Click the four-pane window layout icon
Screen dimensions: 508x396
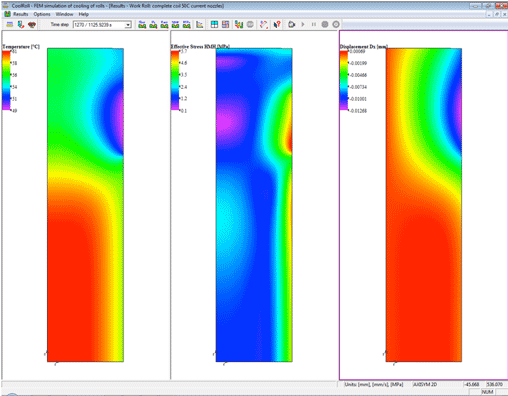pos(214,24)
